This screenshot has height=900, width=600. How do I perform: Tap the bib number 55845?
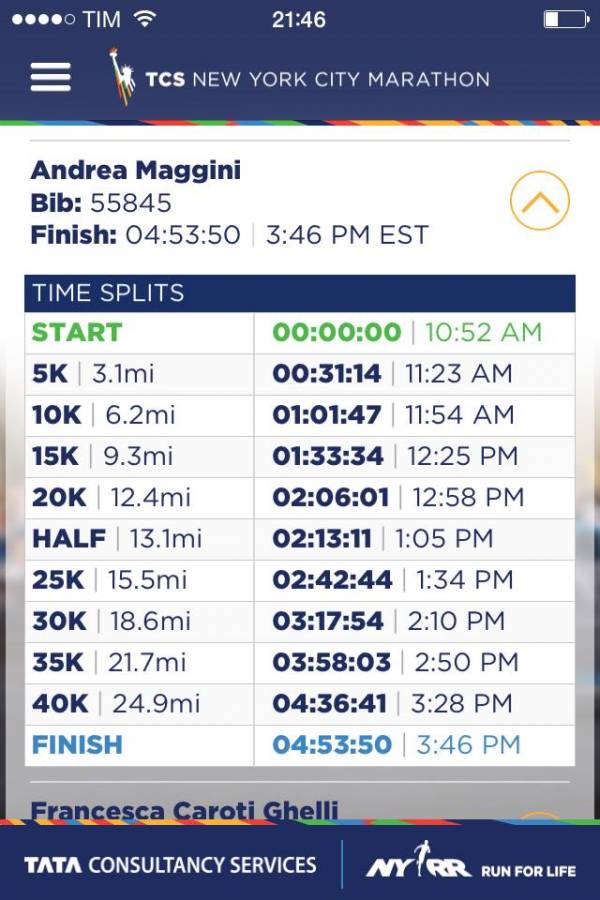click(x=131, y=203)
